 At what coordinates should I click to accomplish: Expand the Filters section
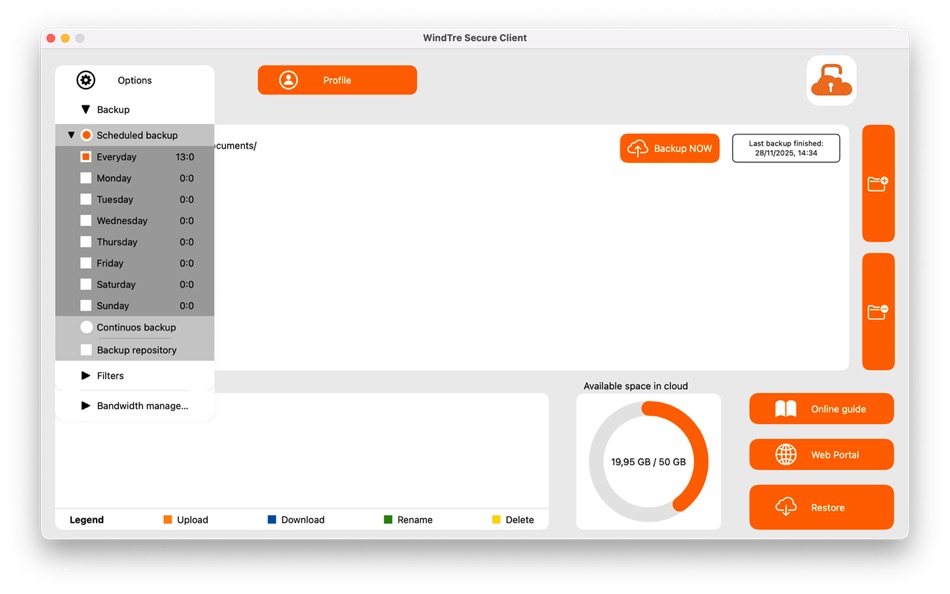85,375
